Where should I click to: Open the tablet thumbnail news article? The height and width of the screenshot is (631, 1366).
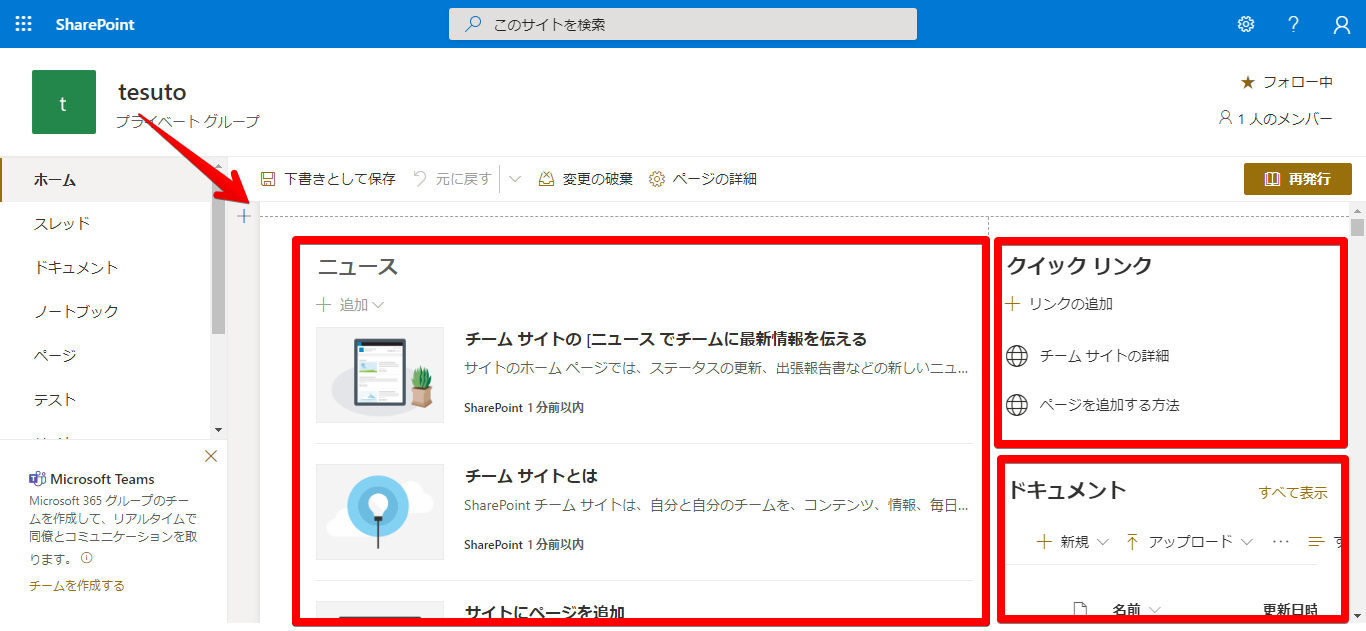click(380, 375)
